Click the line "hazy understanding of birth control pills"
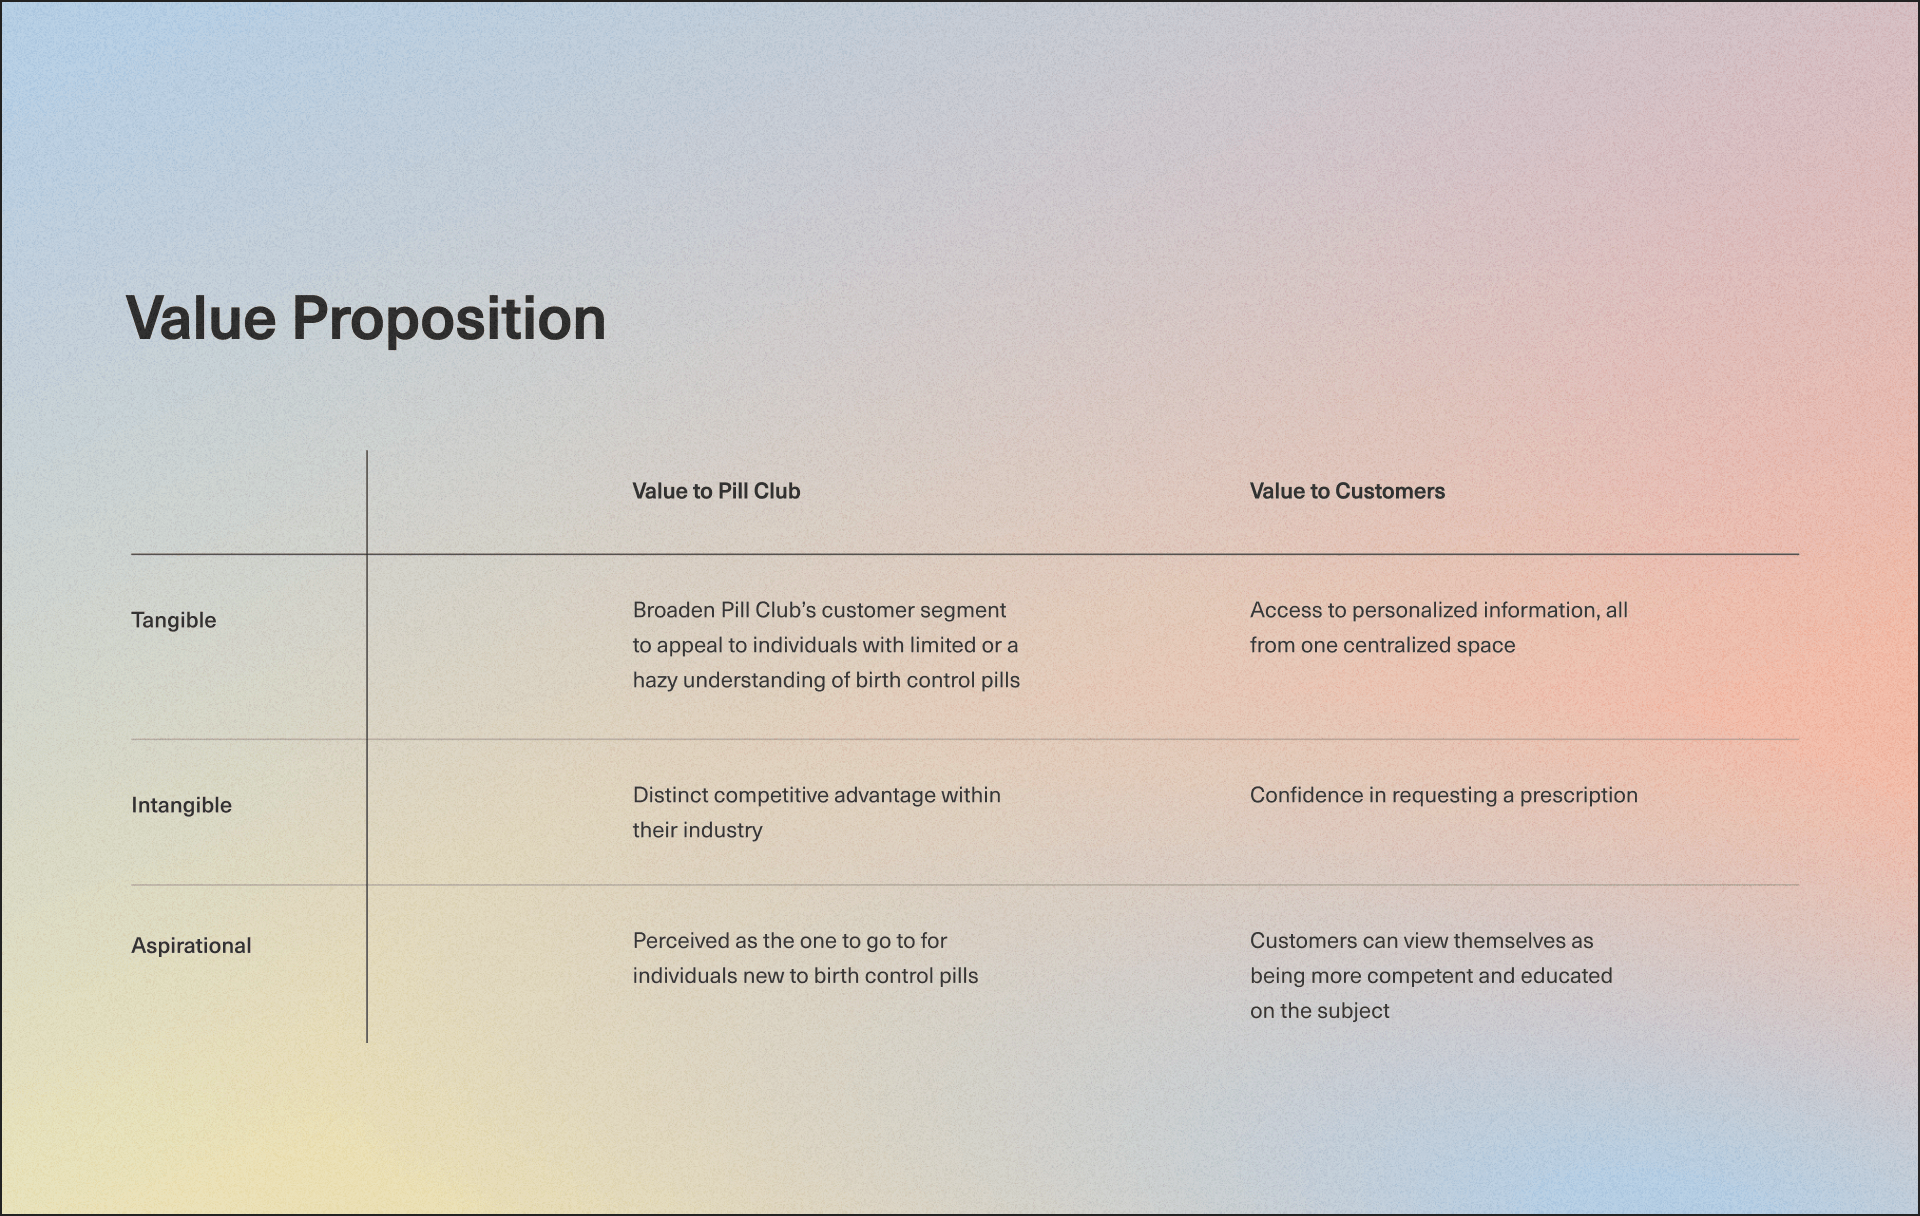Screen dimensions: 1920x1216 pos(826,680)
